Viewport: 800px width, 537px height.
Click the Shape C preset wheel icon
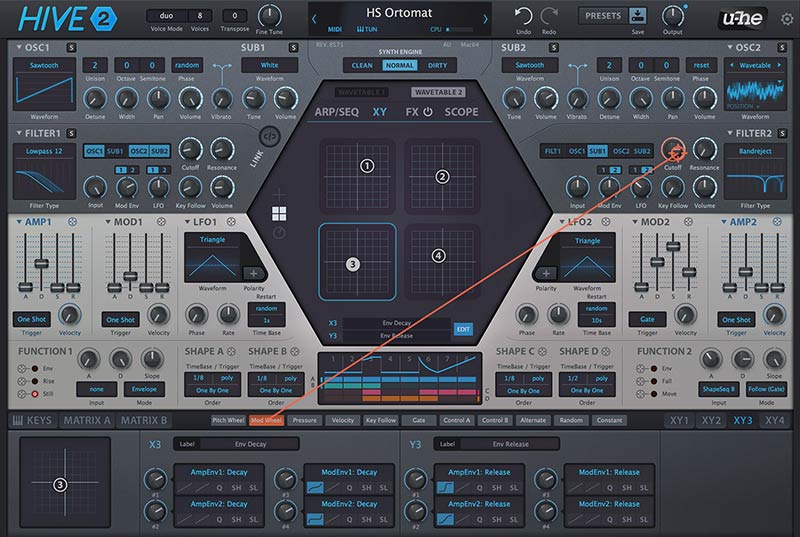pyautogui.click(x=542, y=351)
